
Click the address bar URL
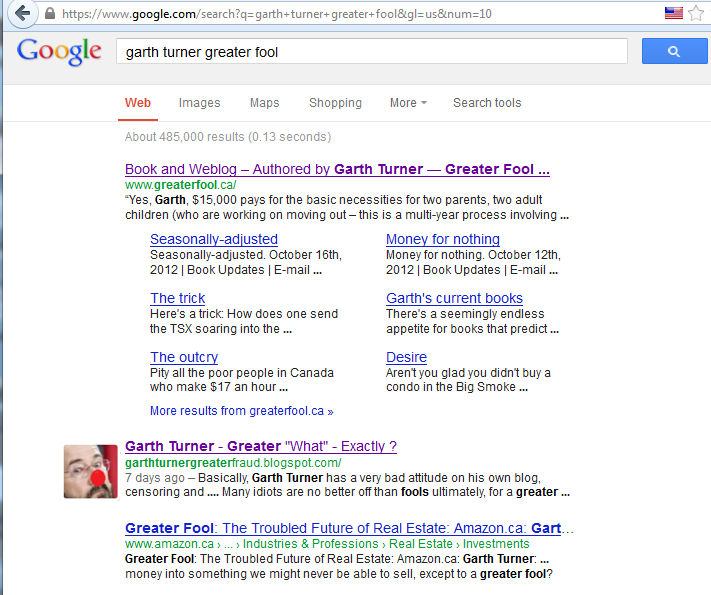tap(277, 14)
